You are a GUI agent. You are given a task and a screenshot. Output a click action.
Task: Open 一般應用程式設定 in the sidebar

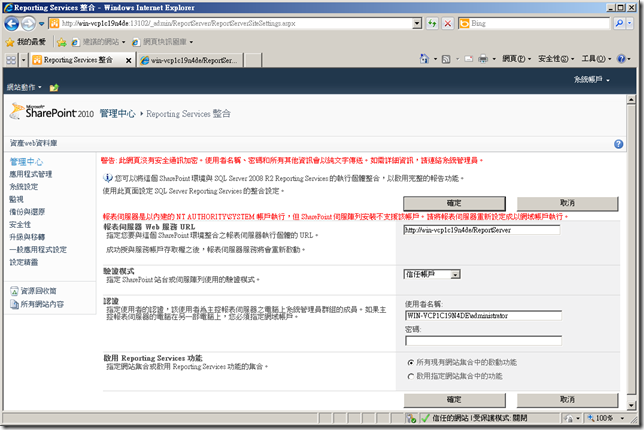coord(38,250)
